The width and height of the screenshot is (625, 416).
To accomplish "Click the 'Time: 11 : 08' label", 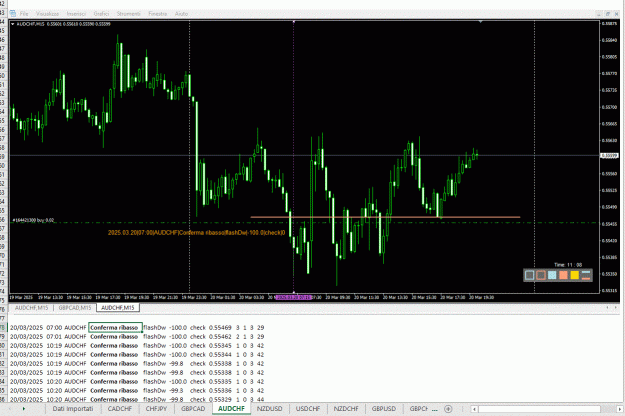I will click(x=568, y=265).
